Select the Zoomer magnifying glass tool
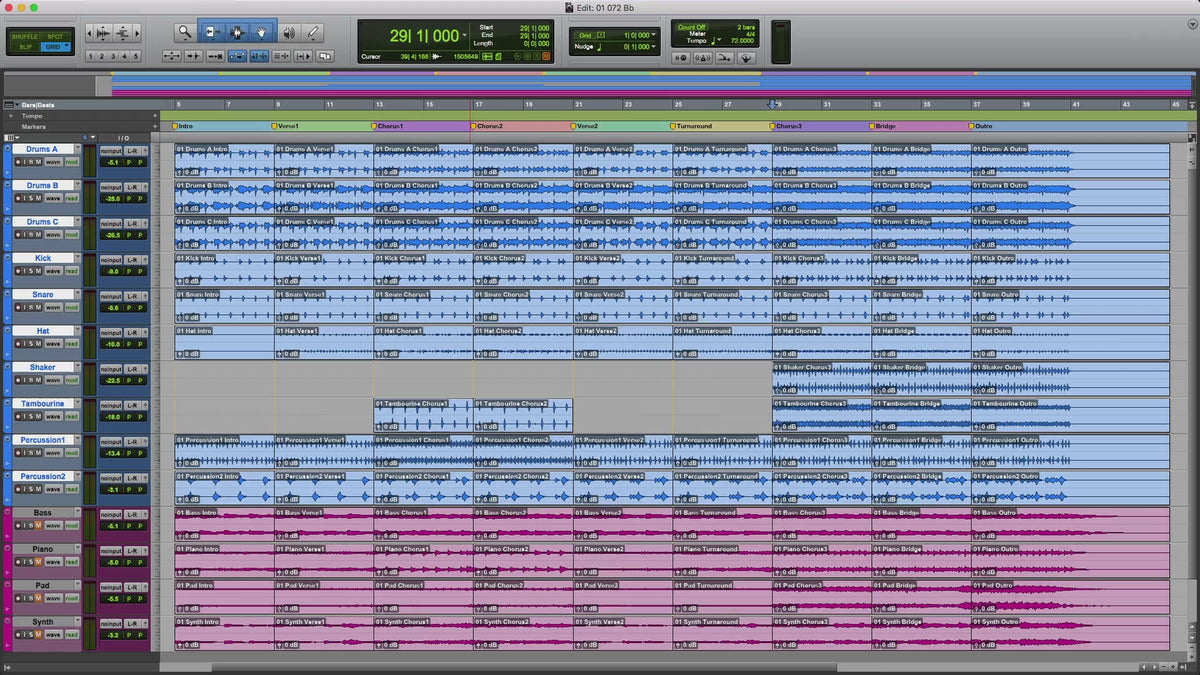The height and width of the screenshot is (675, 1200). (185, 33)
